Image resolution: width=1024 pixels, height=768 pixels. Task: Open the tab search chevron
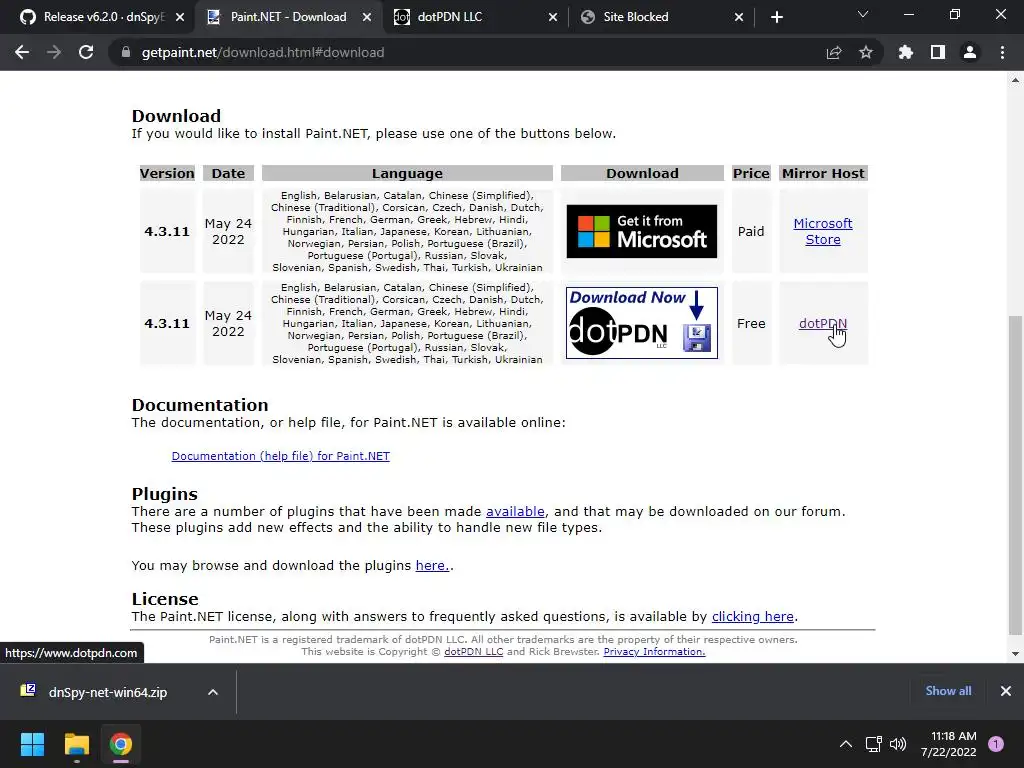[x=863, y=14]
